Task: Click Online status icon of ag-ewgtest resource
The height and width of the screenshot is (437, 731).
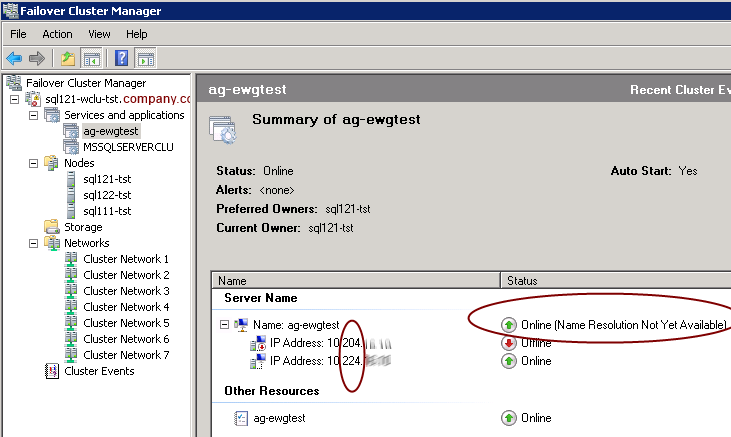Action: [509, 418]
